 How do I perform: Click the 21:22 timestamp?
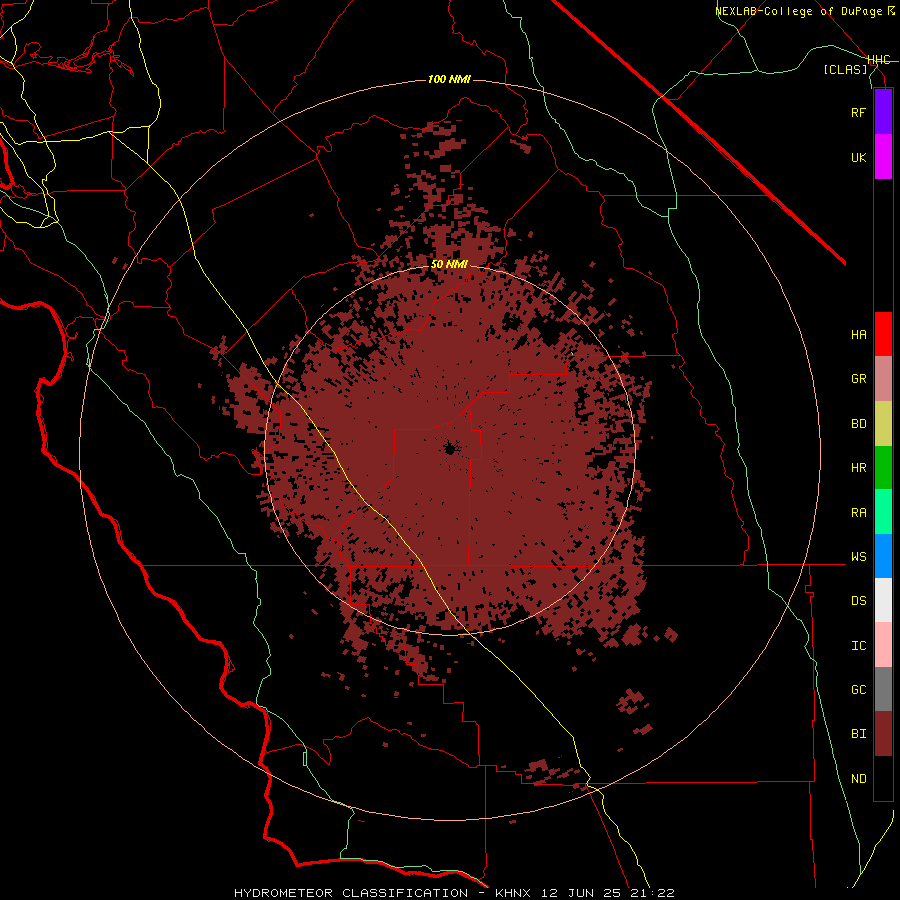655,893
